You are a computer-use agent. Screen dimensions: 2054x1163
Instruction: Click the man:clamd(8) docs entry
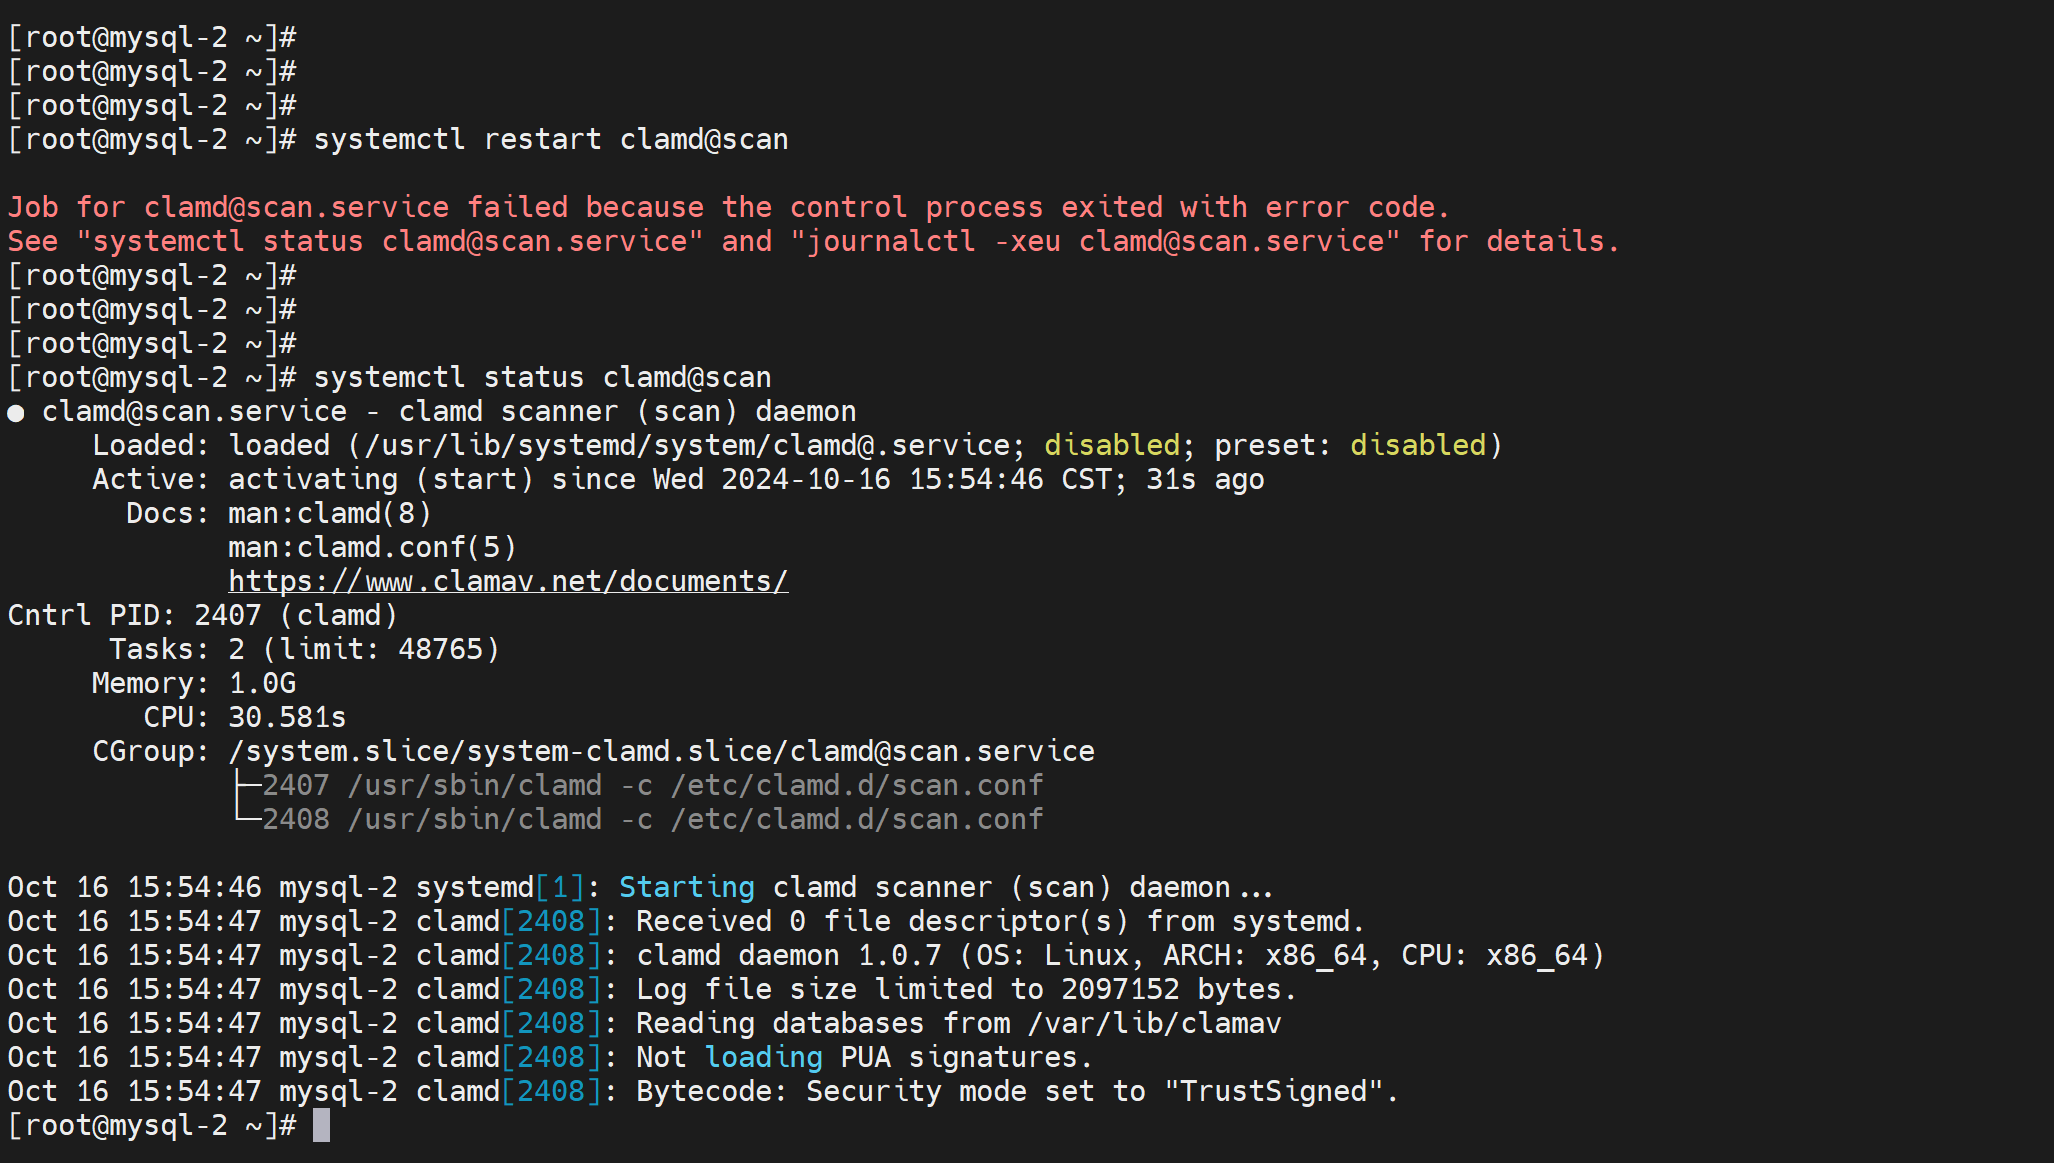coord(330,513)
